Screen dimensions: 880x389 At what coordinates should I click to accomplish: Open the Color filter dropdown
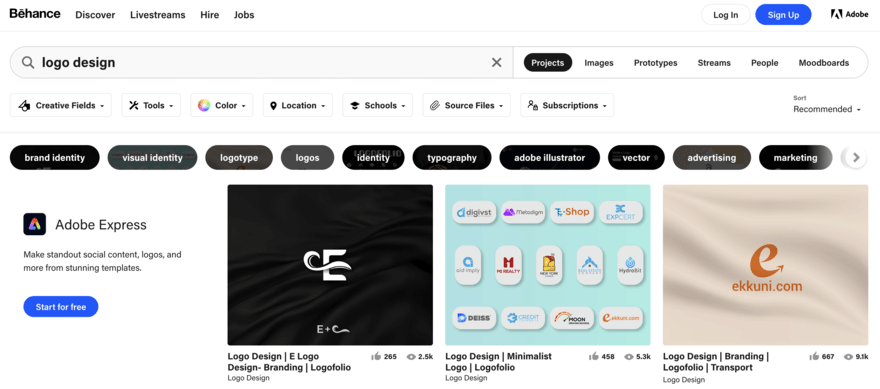(x=222, y=105)
